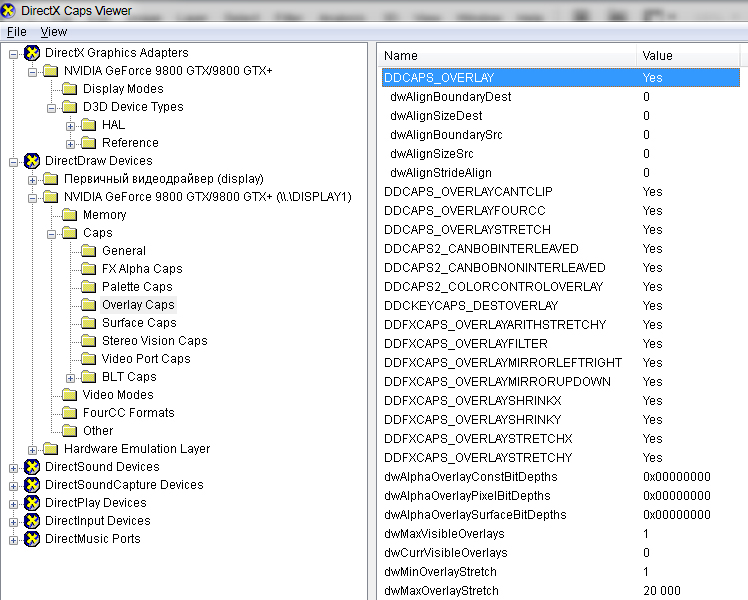This screenshot has height=600, width=748.
Task: Click the DirectMusic Ports icon
Action: [32, 539]
